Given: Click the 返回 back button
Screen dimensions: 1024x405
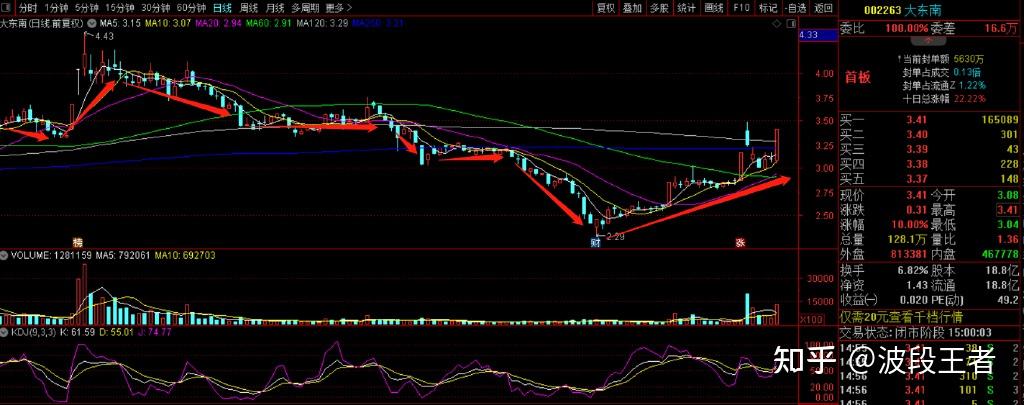Looking at the screenshot, I should 823,7.
